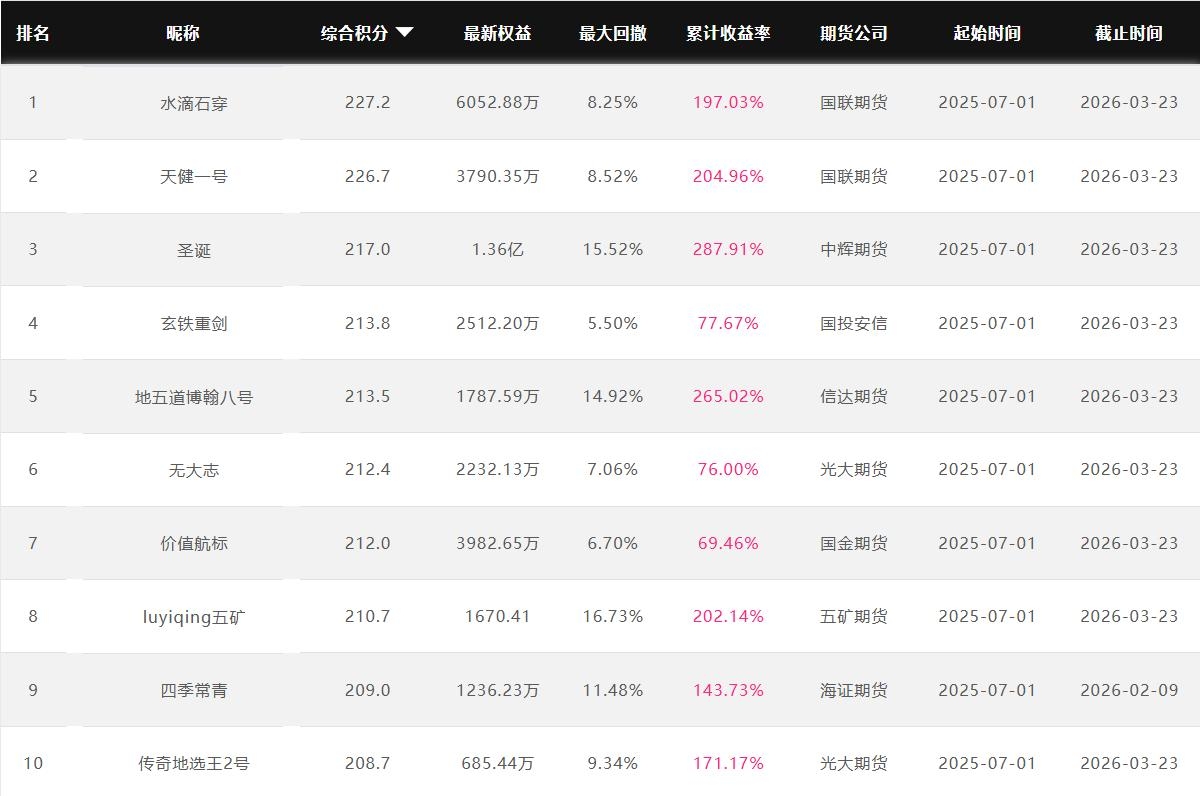Open the 水滴石穿 trader profile

tap(194, 103)
